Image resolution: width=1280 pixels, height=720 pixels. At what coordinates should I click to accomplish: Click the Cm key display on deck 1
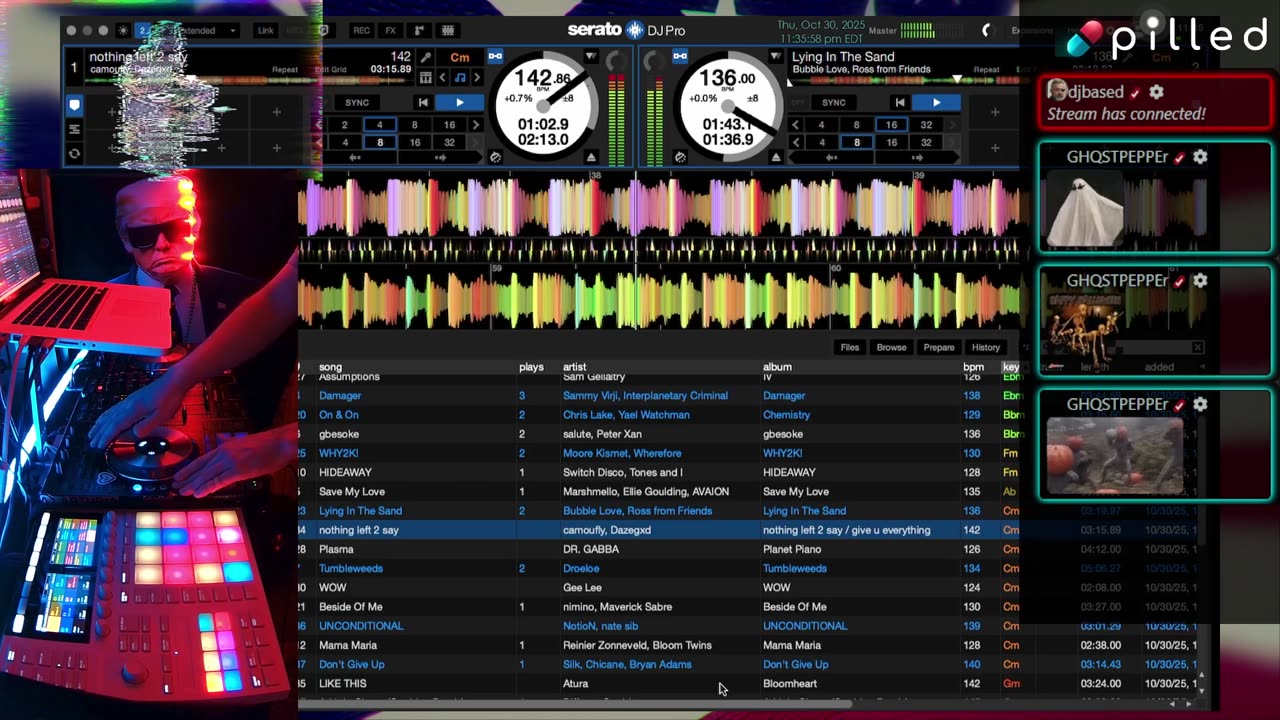pos(460,58)
